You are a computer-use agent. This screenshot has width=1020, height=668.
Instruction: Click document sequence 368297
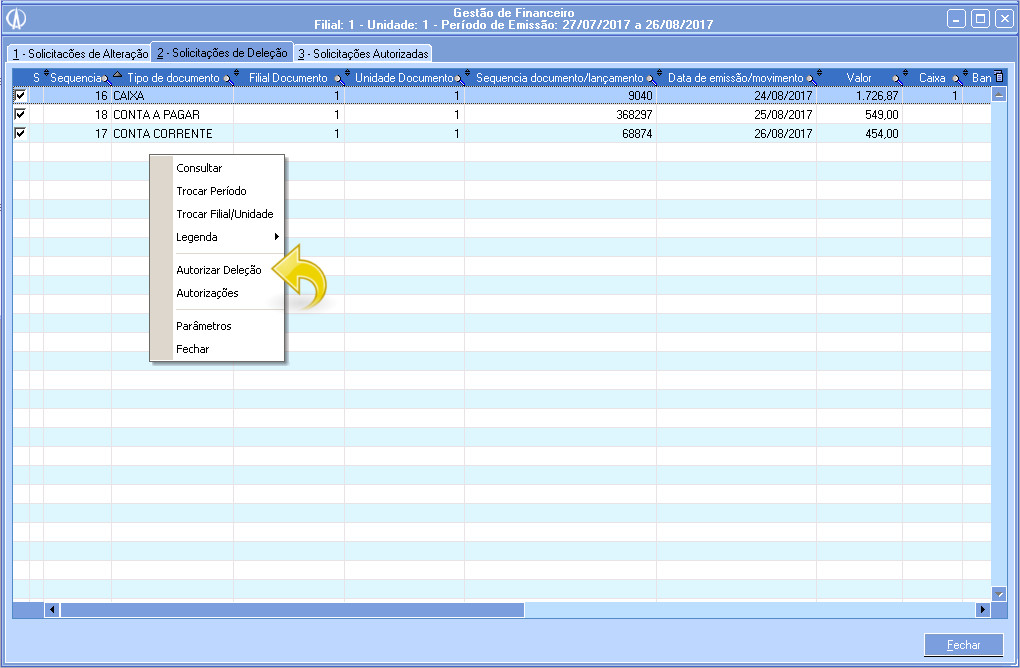pos(634,114)
